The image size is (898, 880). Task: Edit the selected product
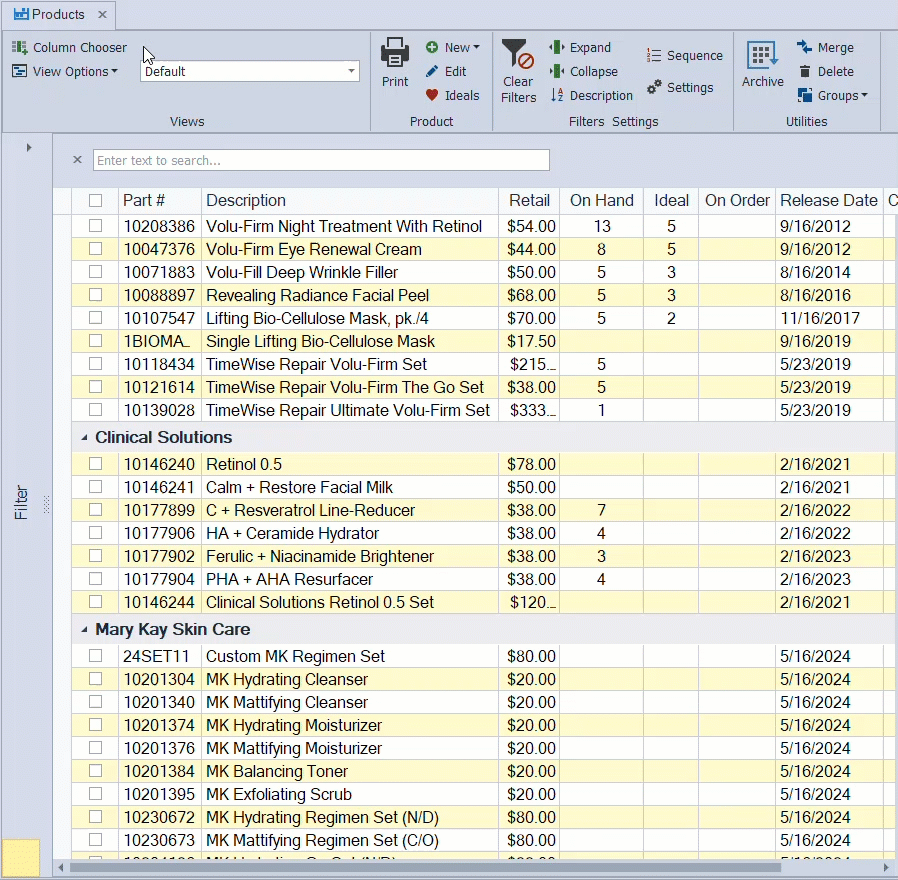click(446, 72)
